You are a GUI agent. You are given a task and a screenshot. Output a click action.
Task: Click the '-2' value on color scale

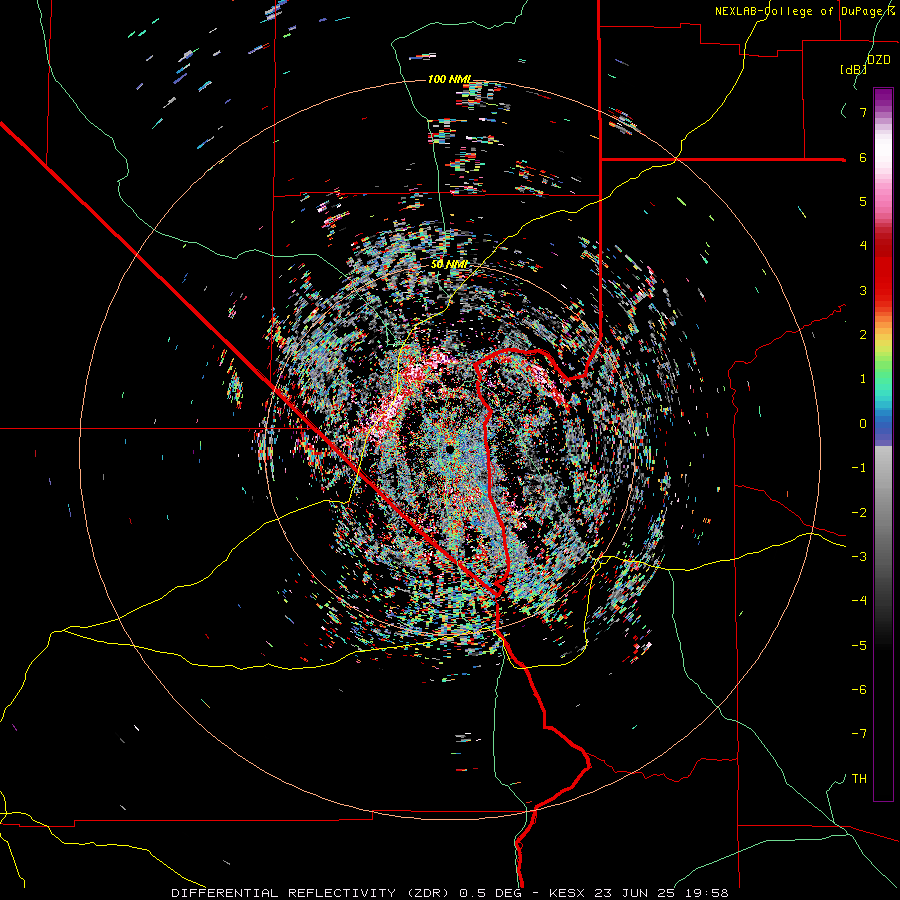click(x=859, y=513)
